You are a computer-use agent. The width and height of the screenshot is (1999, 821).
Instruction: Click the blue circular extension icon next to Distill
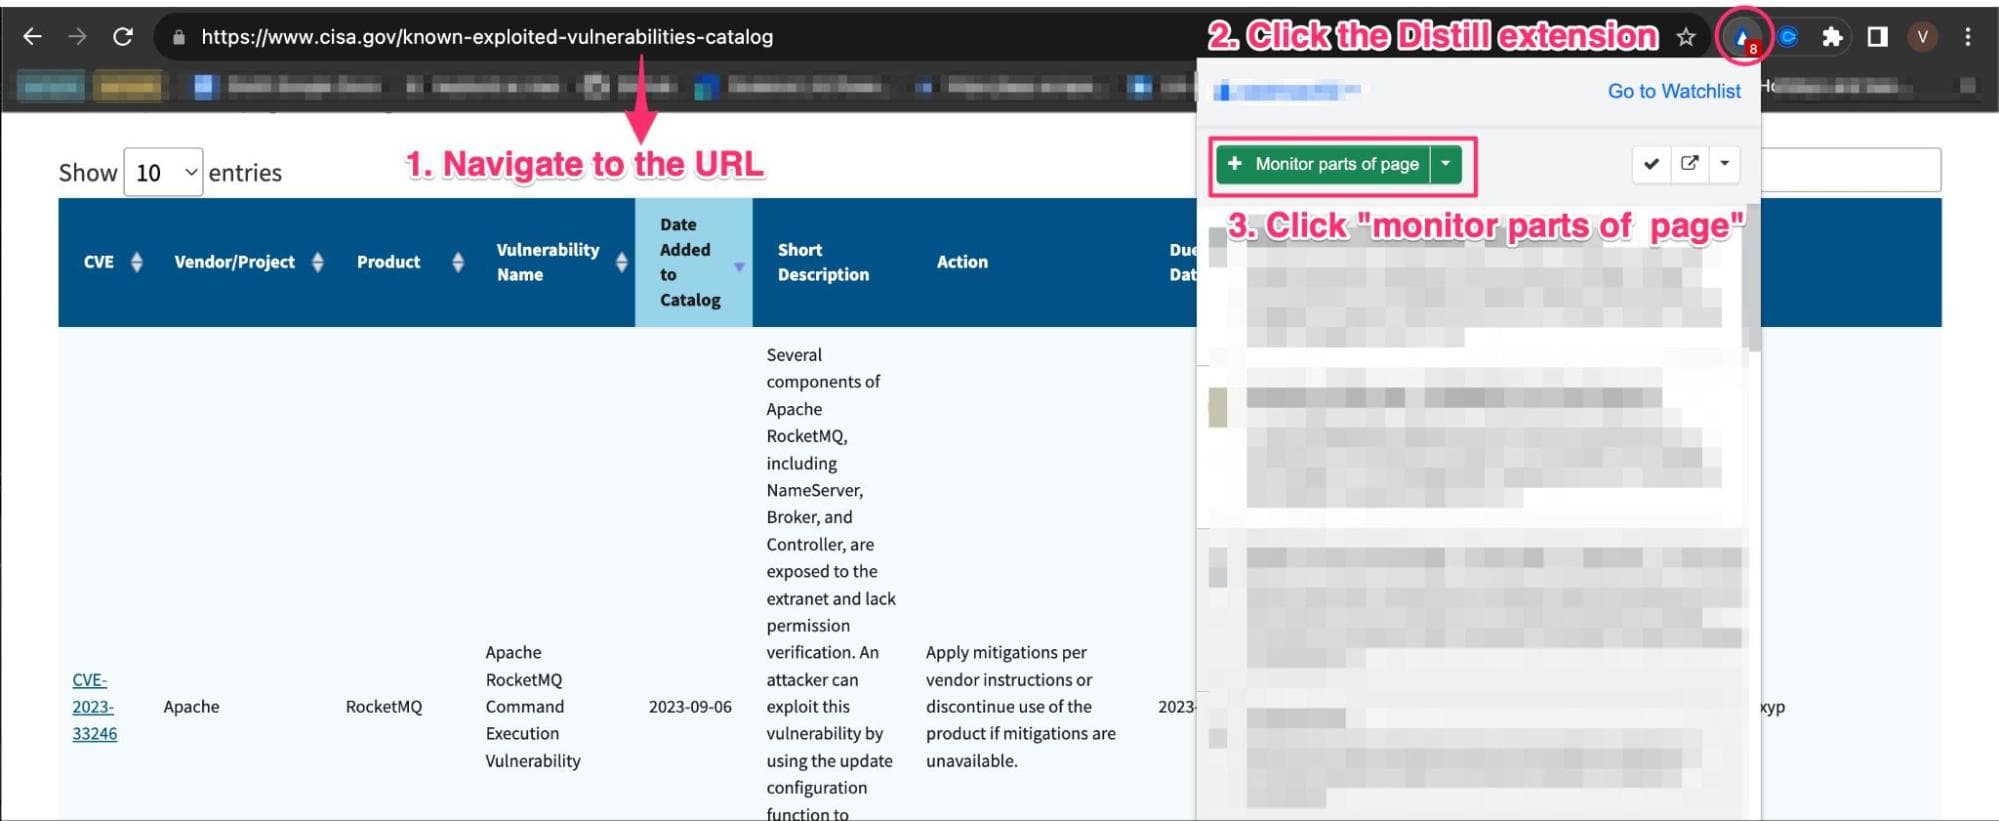coord(1788,37)
